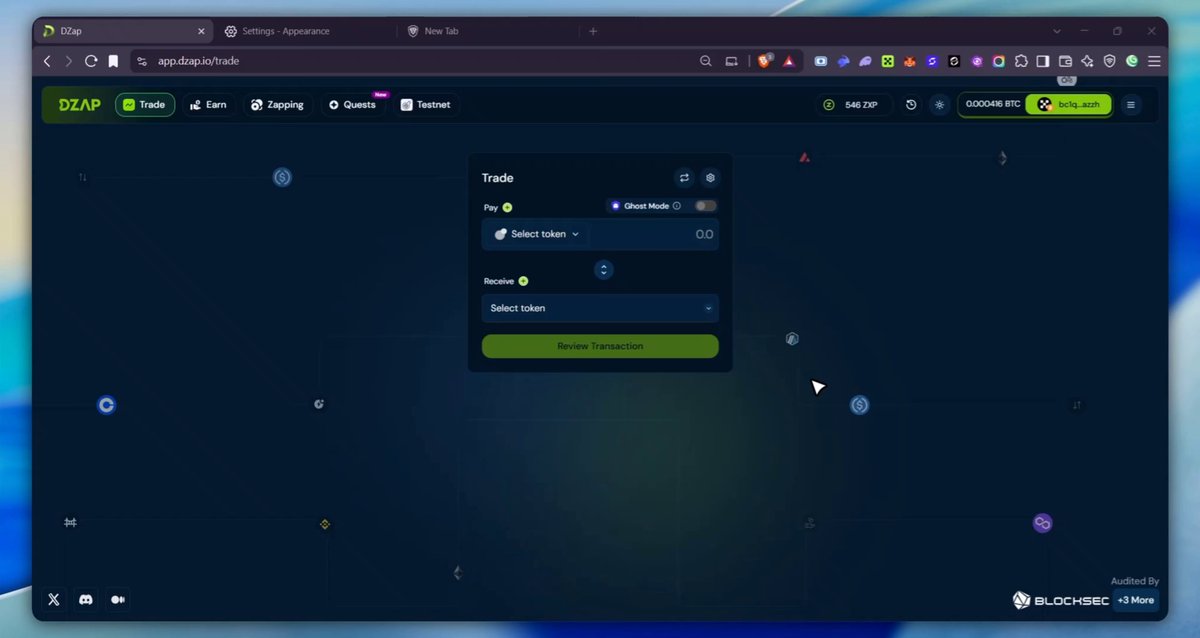Click the Brave Rewards triangle icon
The image size is (1200, 638).
(788, 61)
